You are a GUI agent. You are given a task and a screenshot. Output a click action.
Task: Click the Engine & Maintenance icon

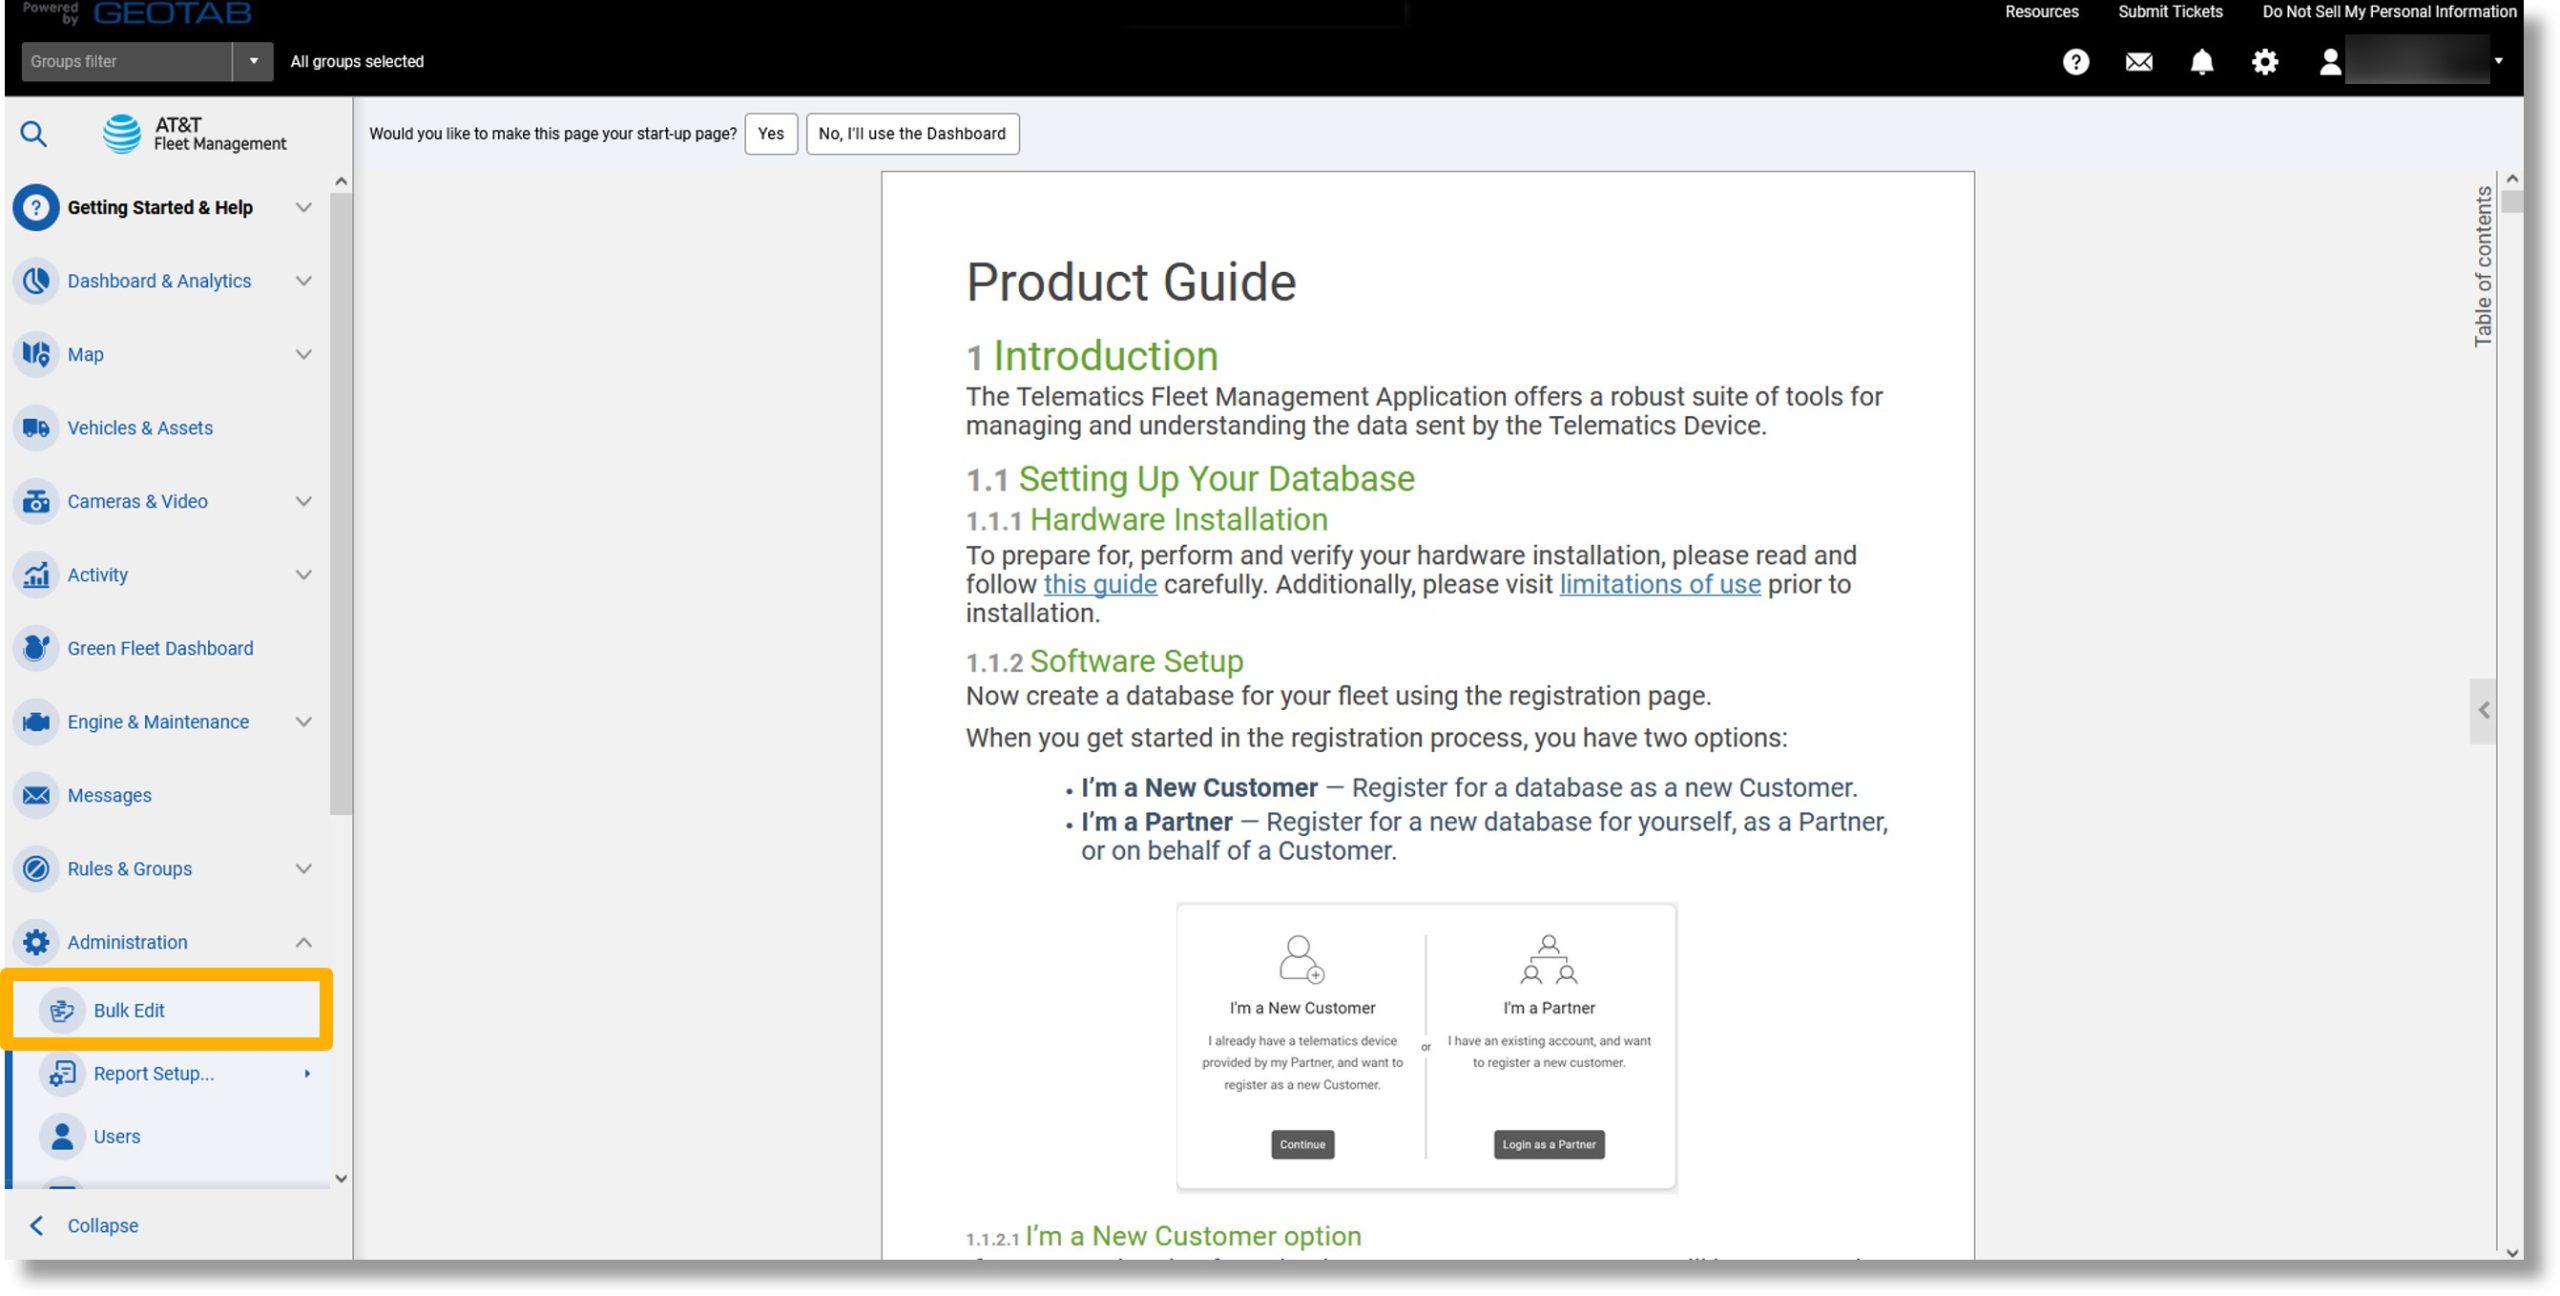coord(36,721)
